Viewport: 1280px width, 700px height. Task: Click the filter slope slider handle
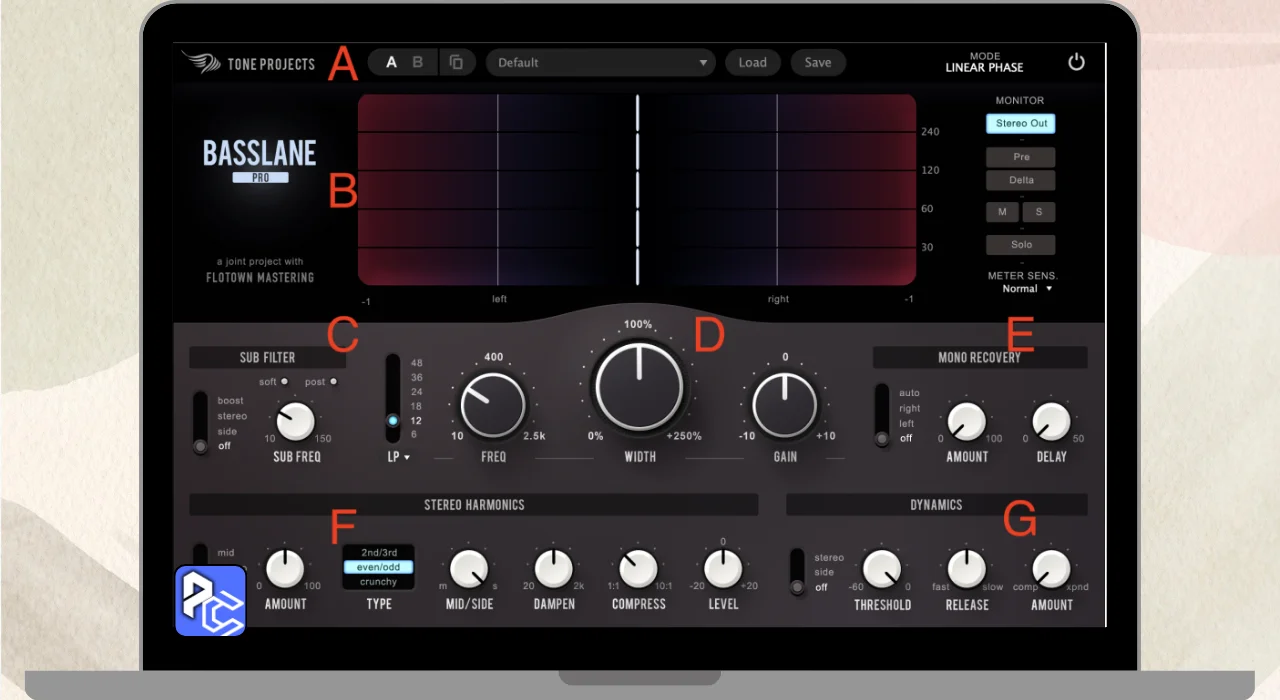point(393,421)
